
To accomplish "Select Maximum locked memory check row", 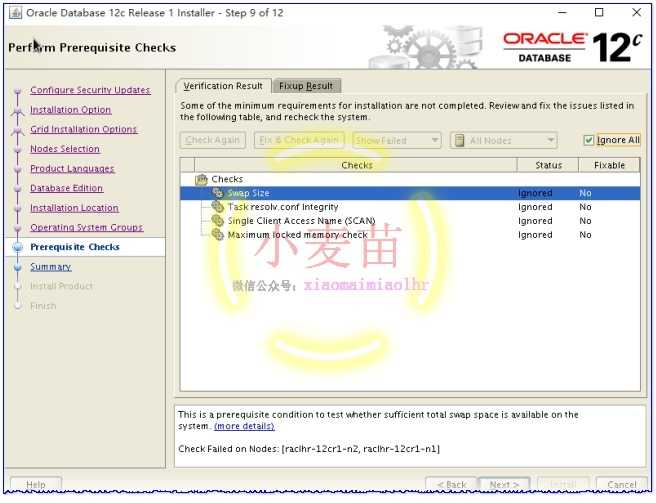I will coord(410,234).
